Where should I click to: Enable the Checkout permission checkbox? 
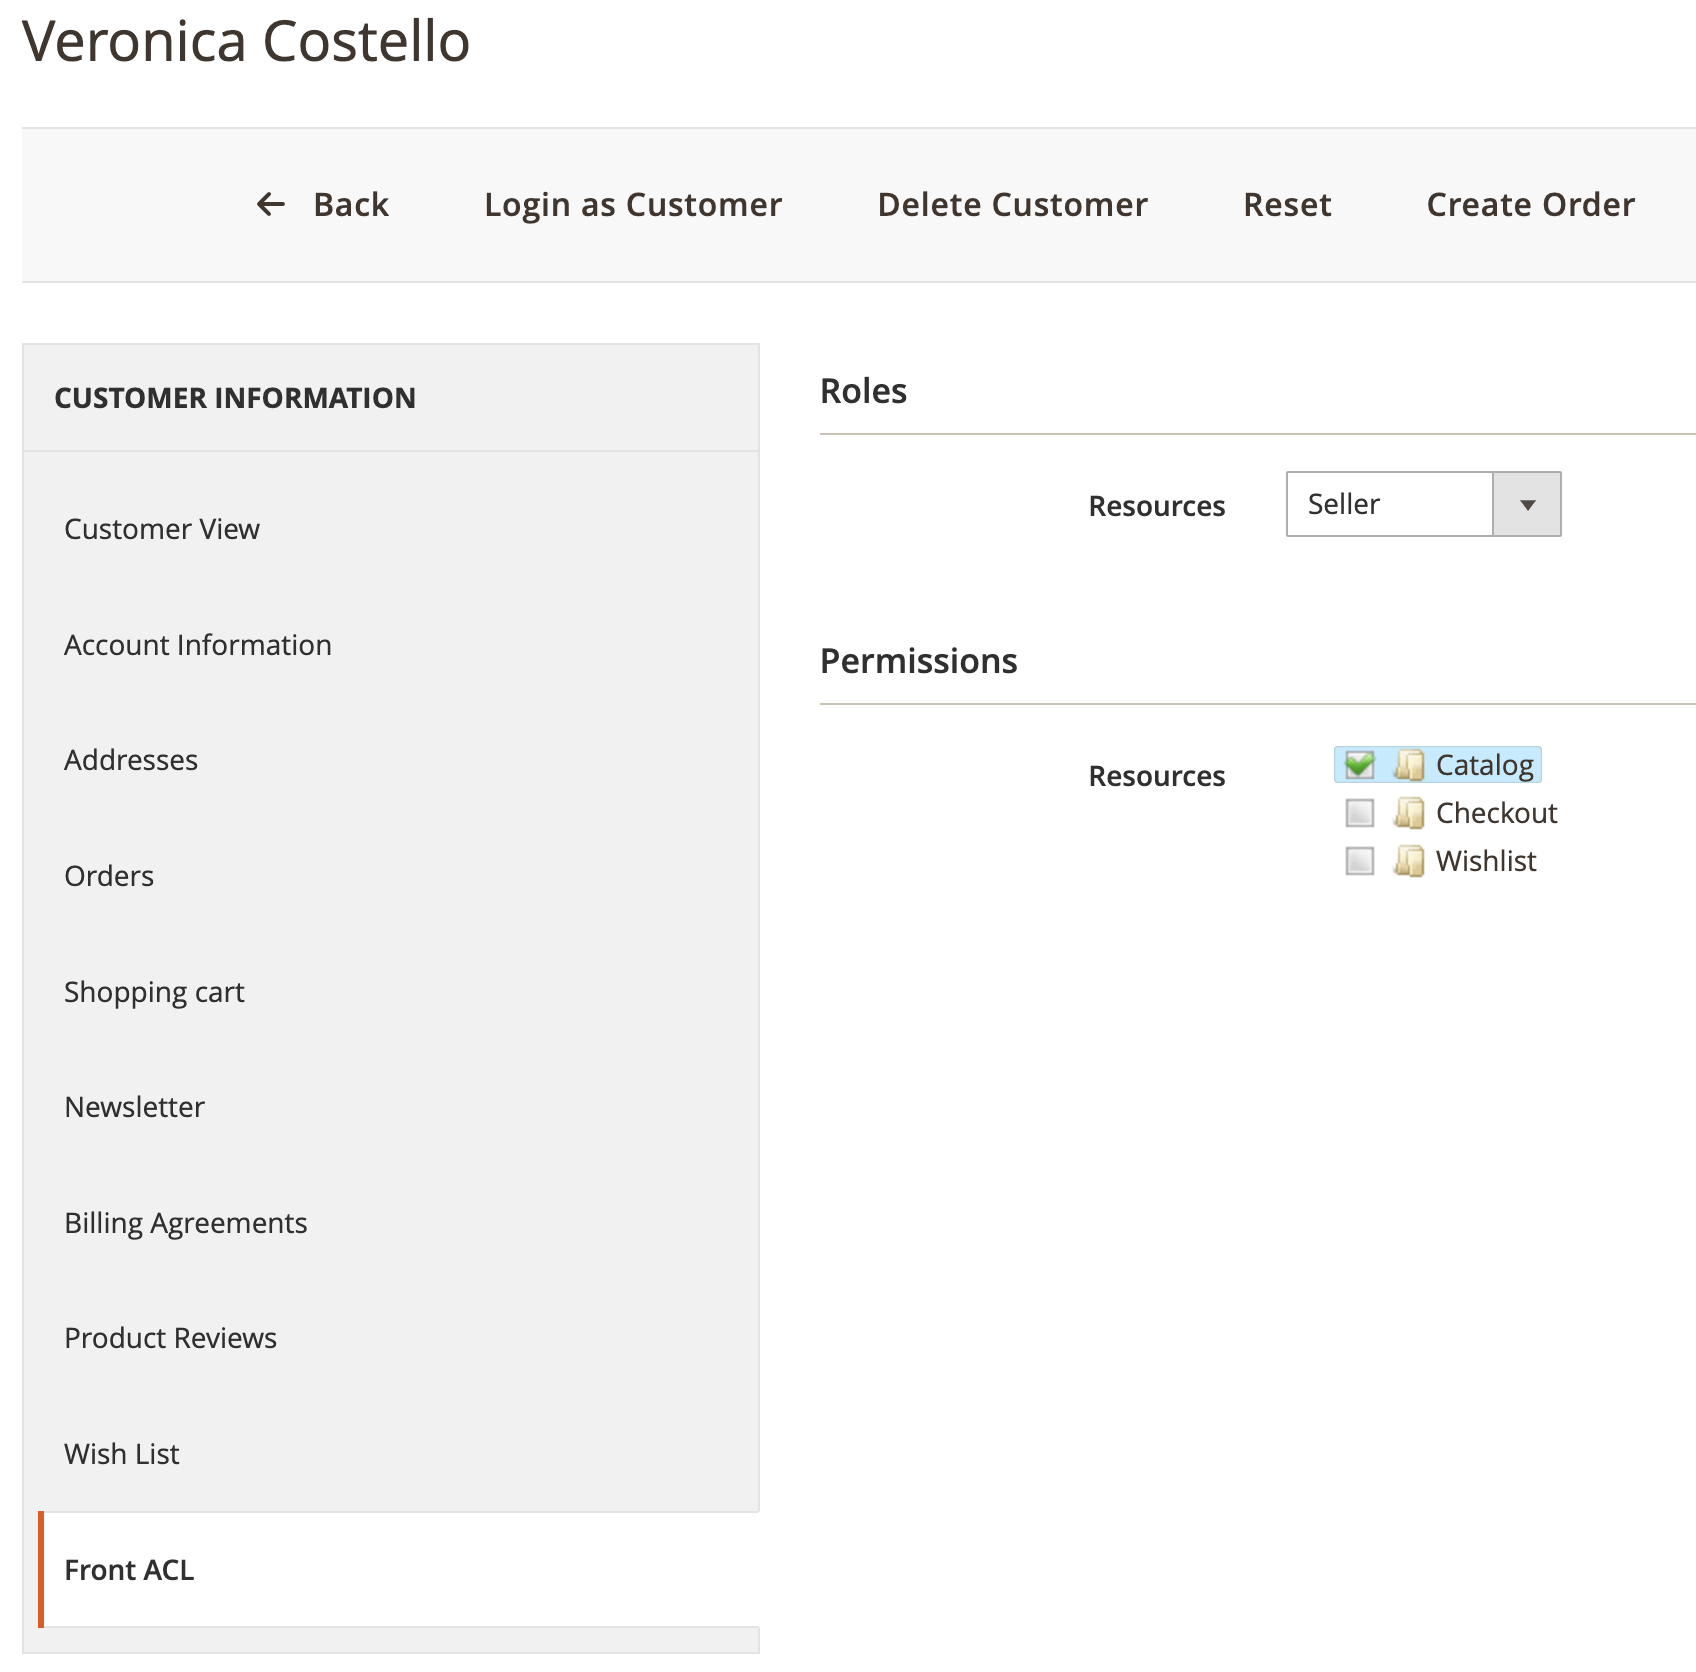point(1359,813)
